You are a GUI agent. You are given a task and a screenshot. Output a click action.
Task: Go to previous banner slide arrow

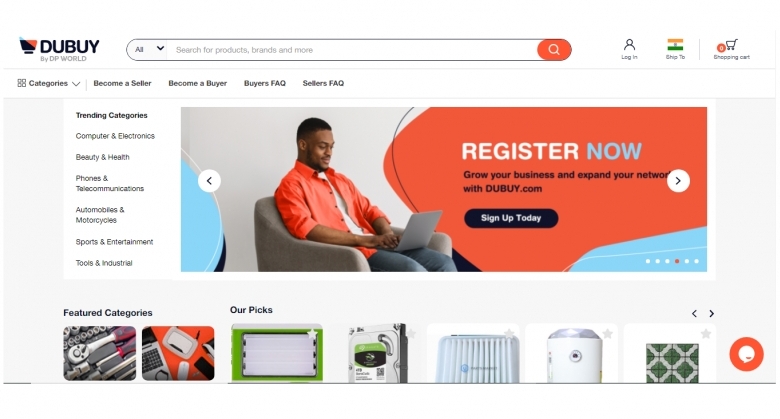(x=209, y=181)
